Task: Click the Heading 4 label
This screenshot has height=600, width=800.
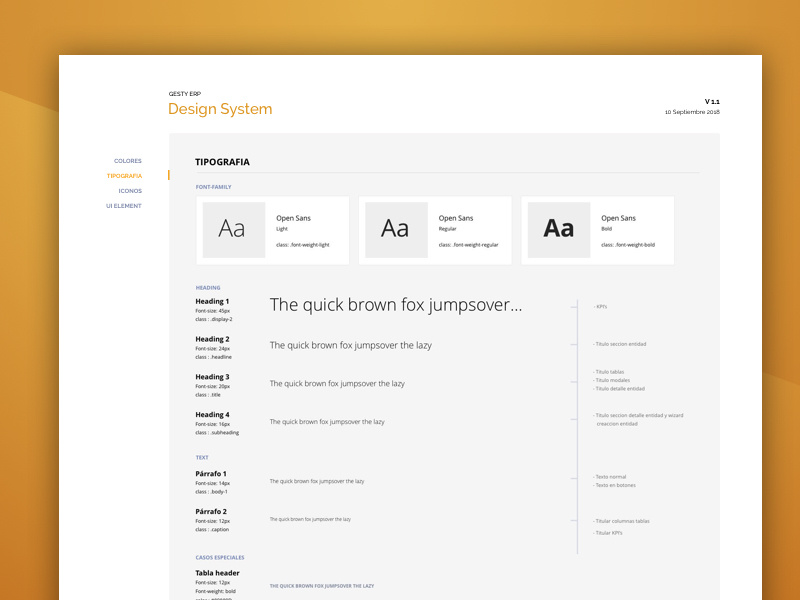Action: (212, 414)
